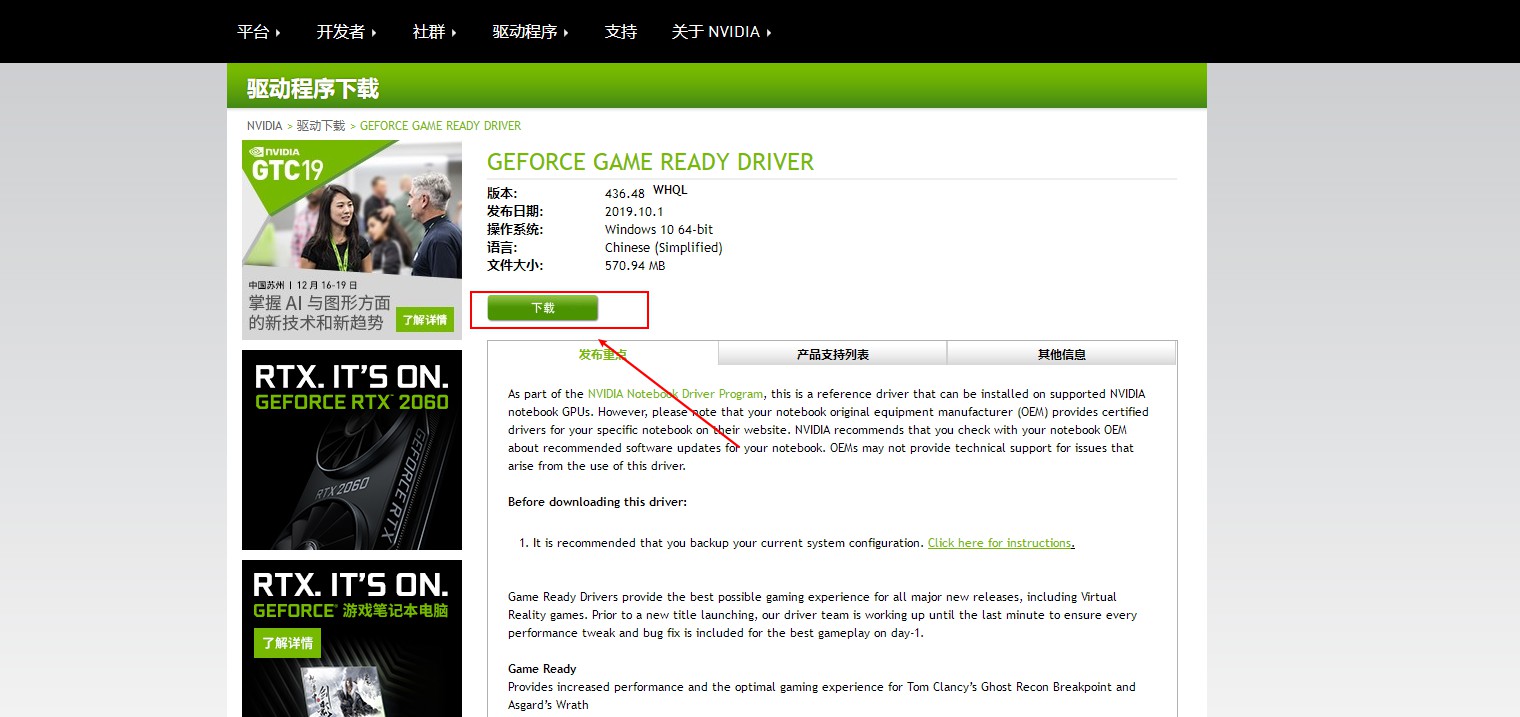This screenshot has width=1520, height=717.
Task: Click 了解详情 on the 游戏笔记本电脑 banner
Action: tap(287, 643)
